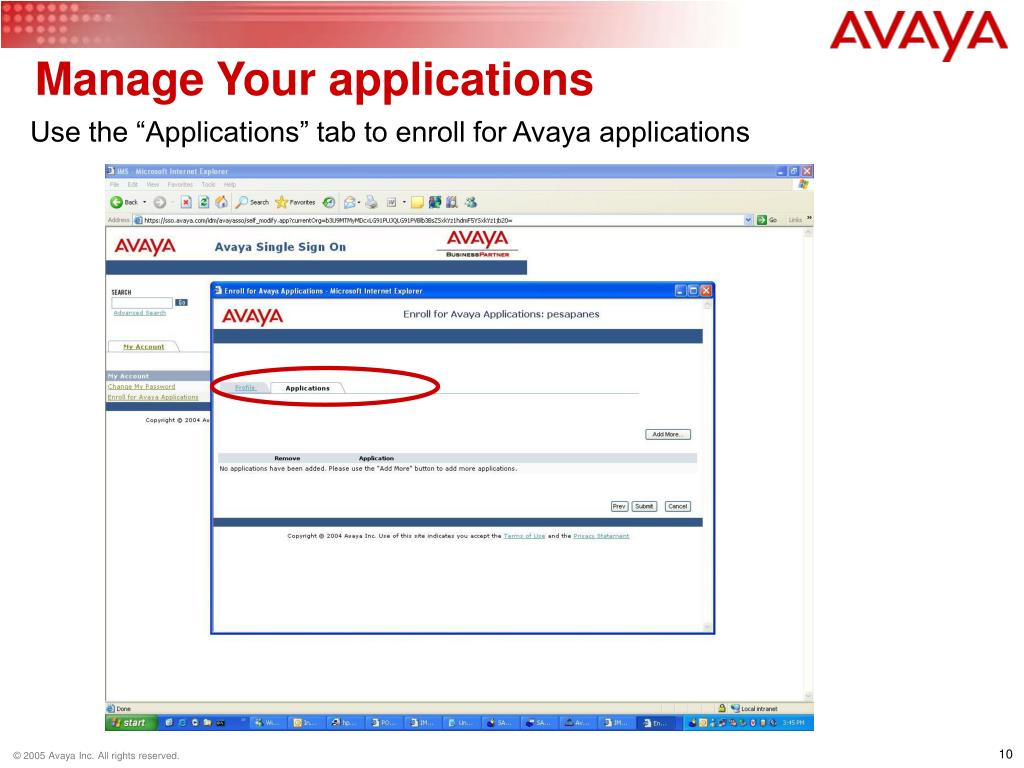1024x768 pixels.
Task: Open the Back button history dropdown arrow
Action: click(144, 202)
